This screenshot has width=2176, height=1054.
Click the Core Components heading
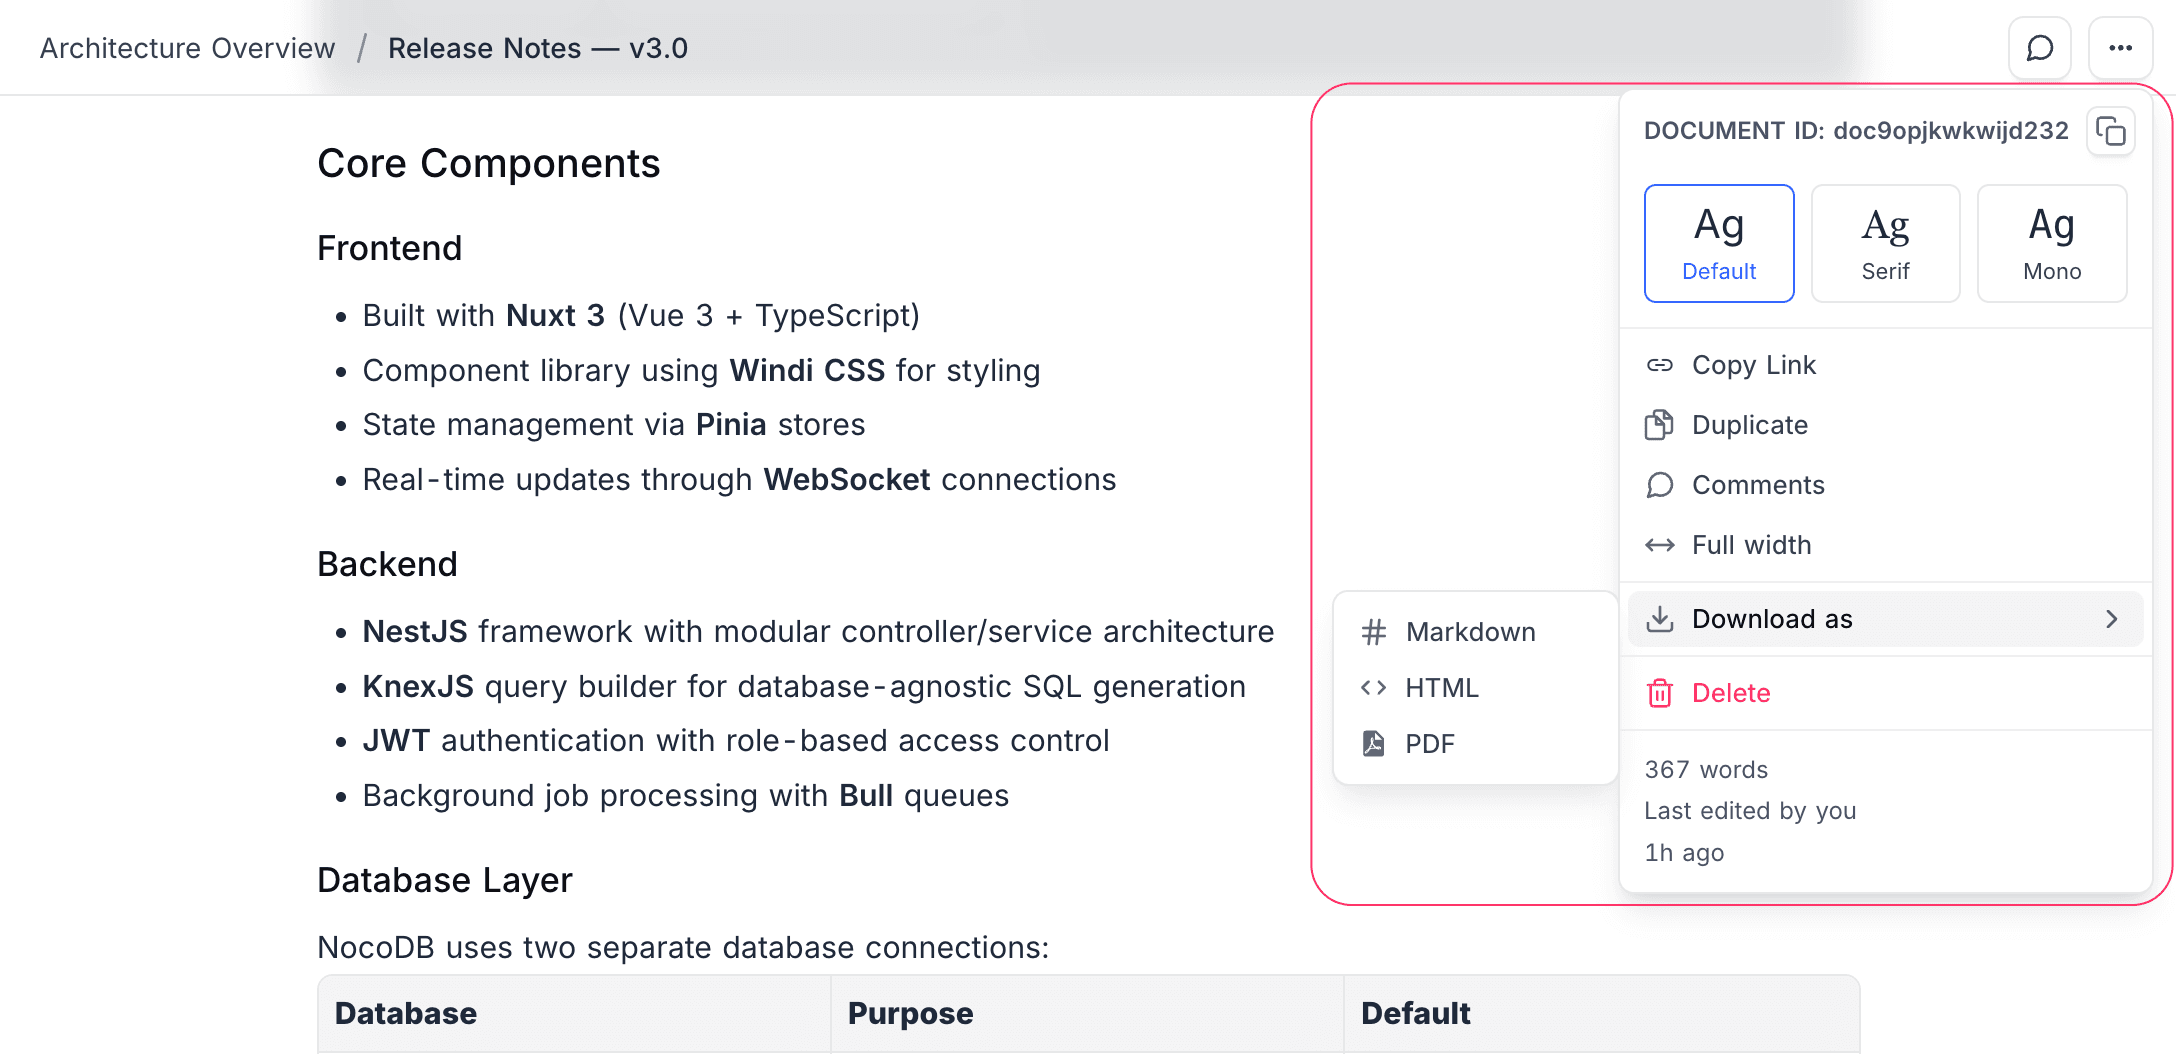[488, 164]
